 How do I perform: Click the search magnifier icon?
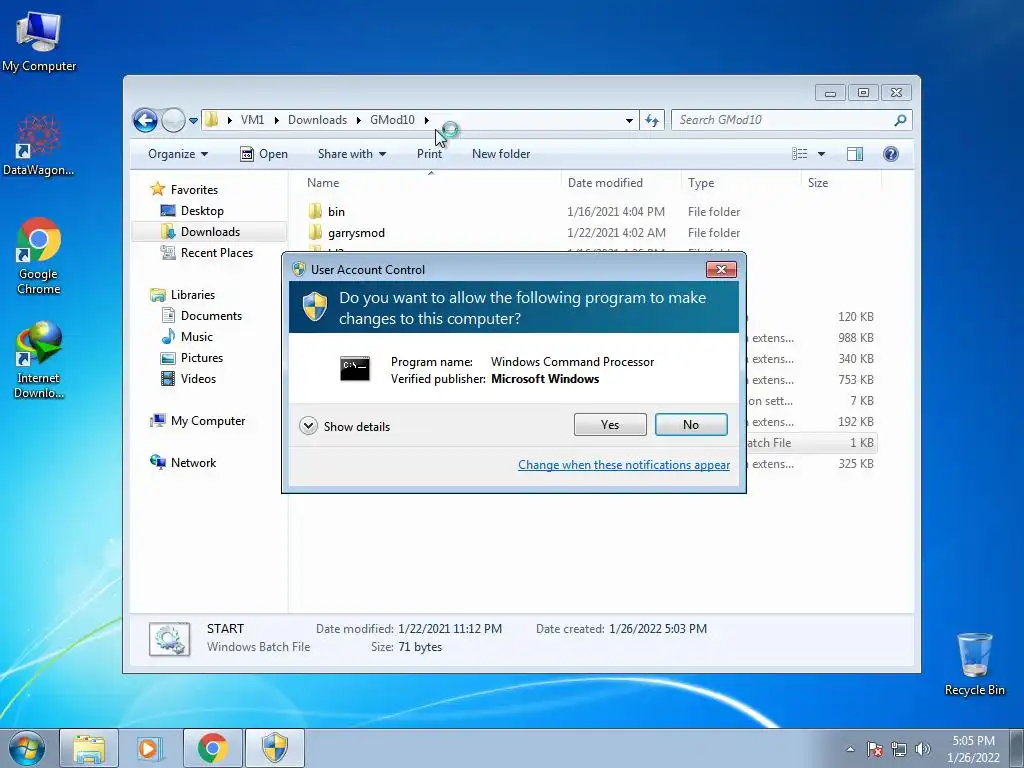[900, 120]
